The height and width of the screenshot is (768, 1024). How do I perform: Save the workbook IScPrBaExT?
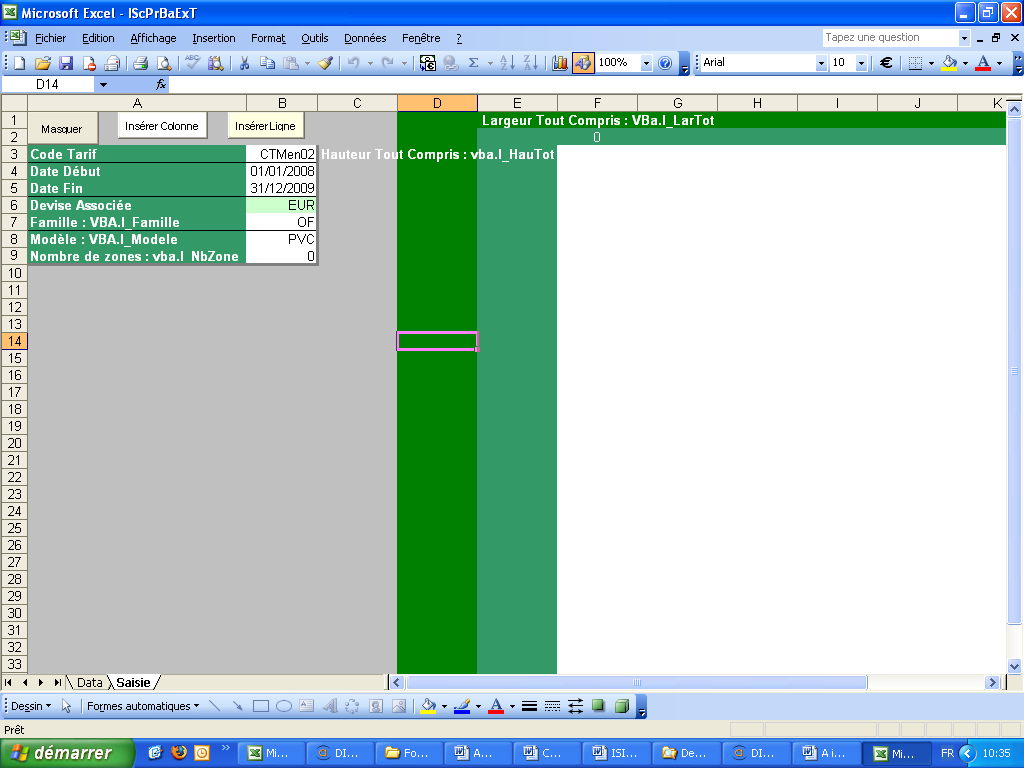pos(65,62)
